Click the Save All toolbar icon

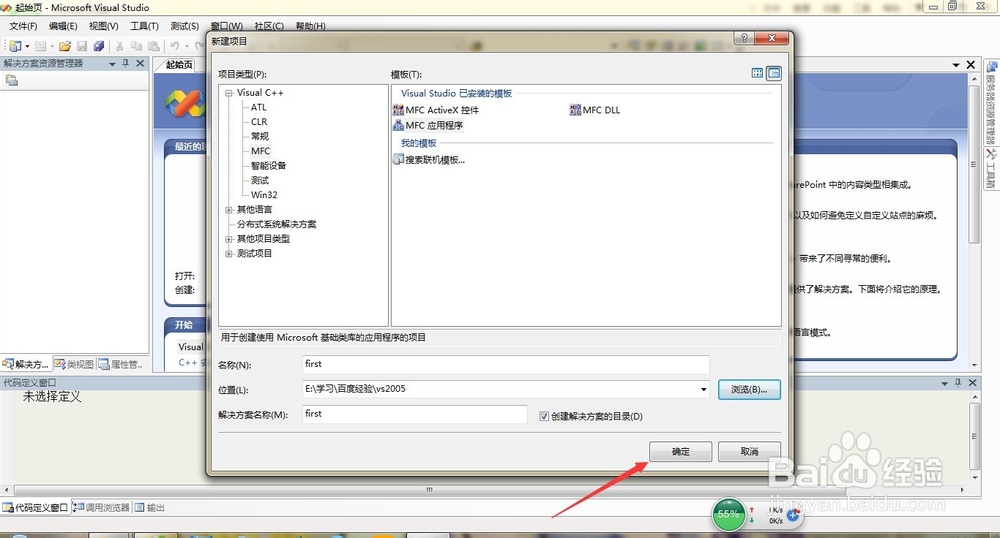pos(99,46)
